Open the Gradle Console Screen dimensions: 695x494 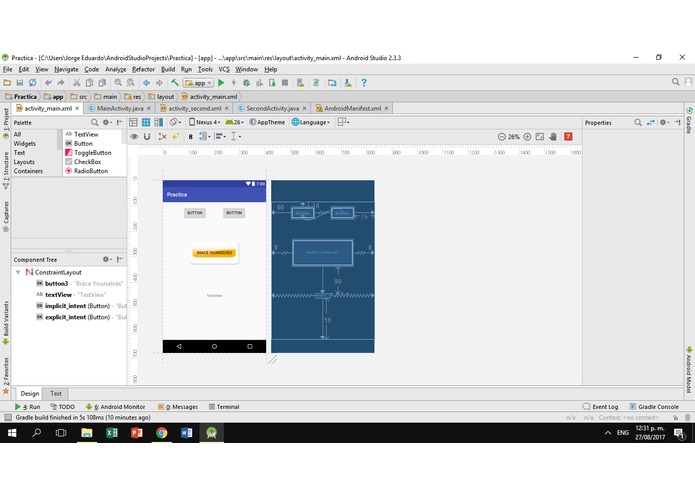point(654,407)
